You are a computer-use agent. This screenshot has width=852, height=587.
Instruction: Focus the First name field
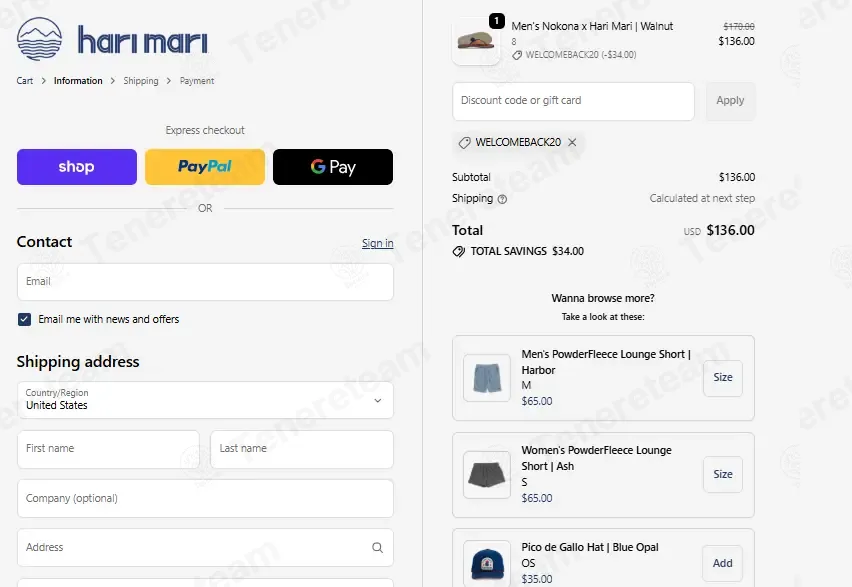point(109,449)
